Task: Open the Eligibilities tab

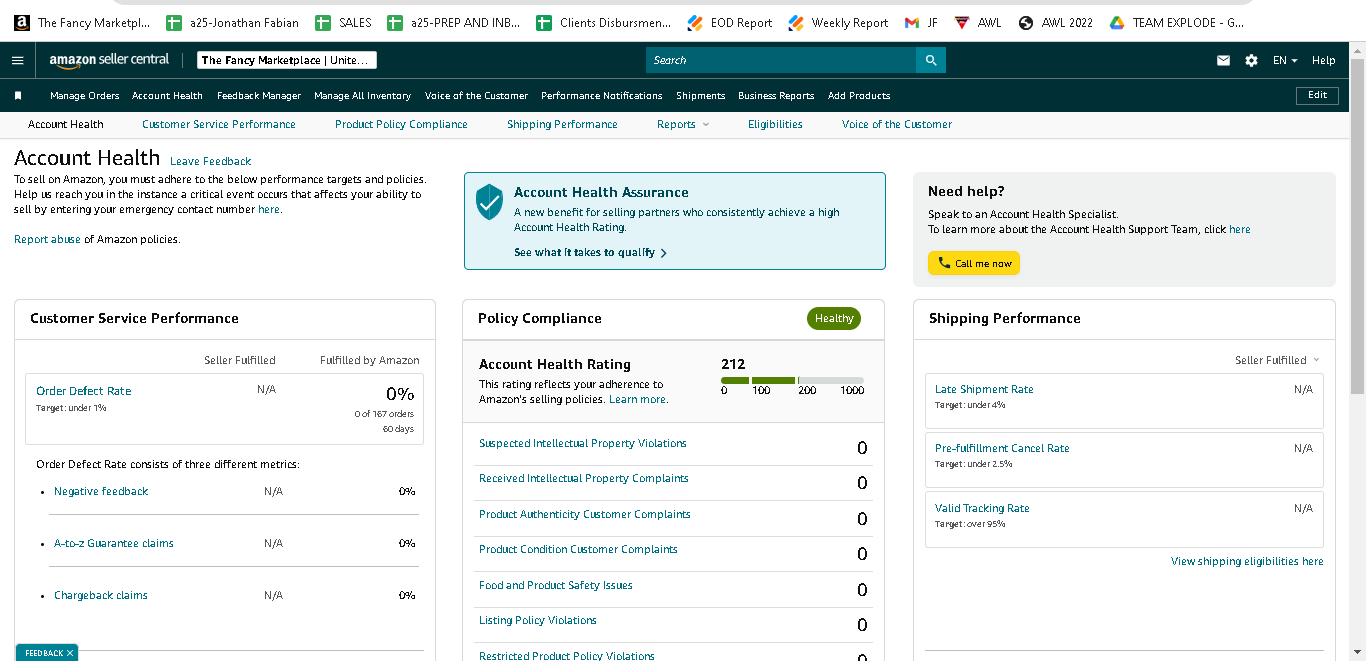Action: (x=775, y=124)
